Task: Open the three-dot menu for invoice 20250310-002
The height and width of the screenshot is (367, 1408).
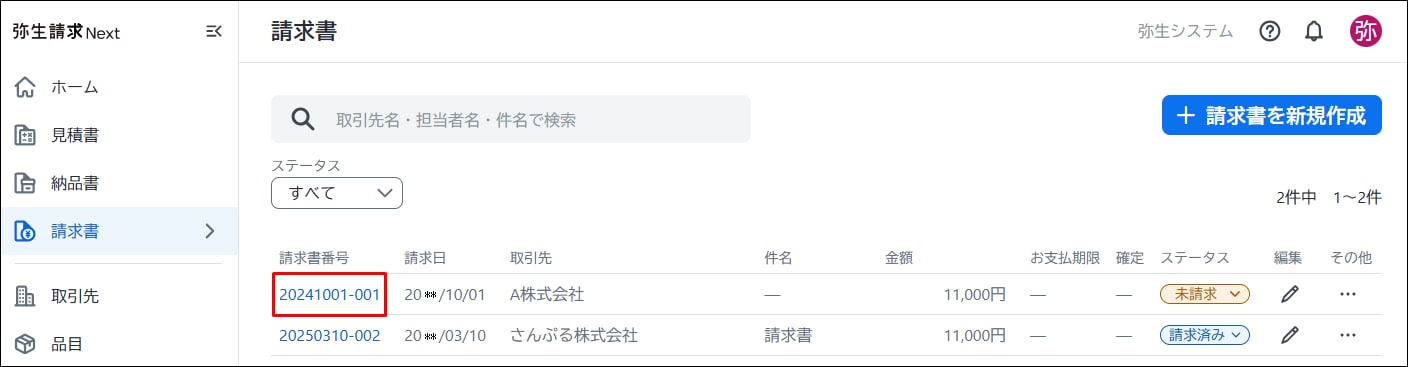Action: (1347, 335)
